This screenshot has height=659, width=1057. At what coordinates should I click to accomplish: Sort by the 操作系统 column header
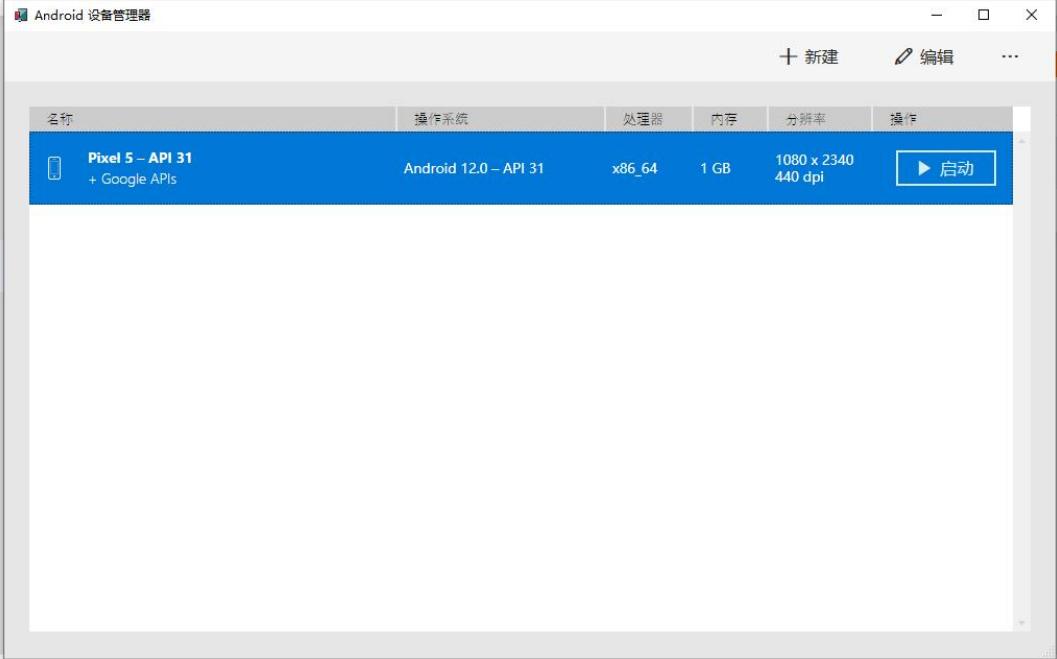[x=501, y=119]
